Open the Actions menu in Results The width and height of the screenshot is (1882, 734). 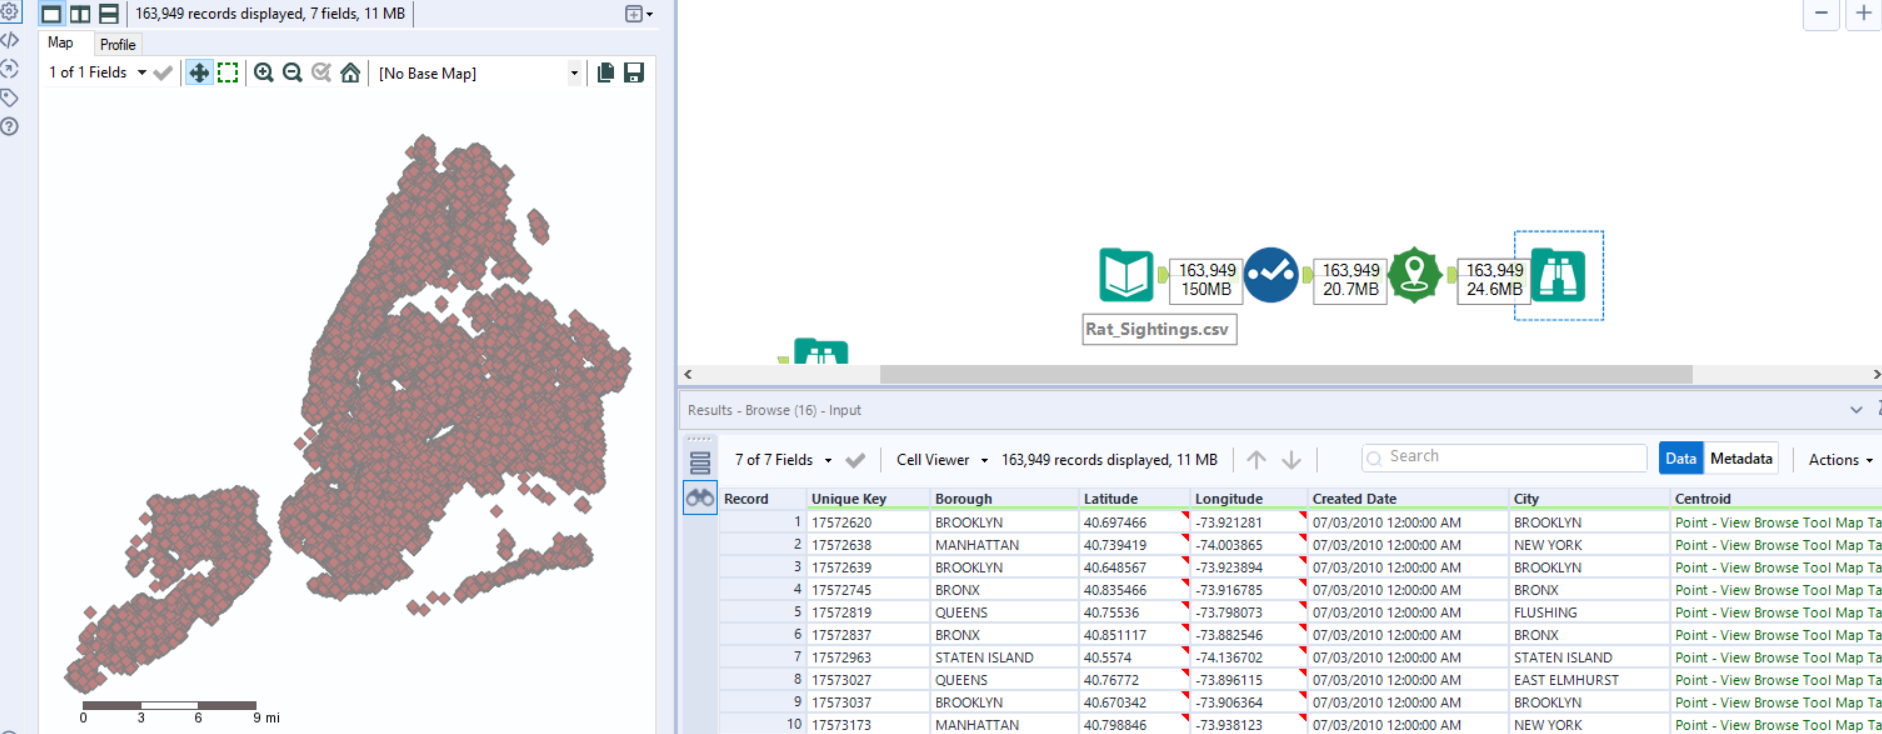[1840, 460]
